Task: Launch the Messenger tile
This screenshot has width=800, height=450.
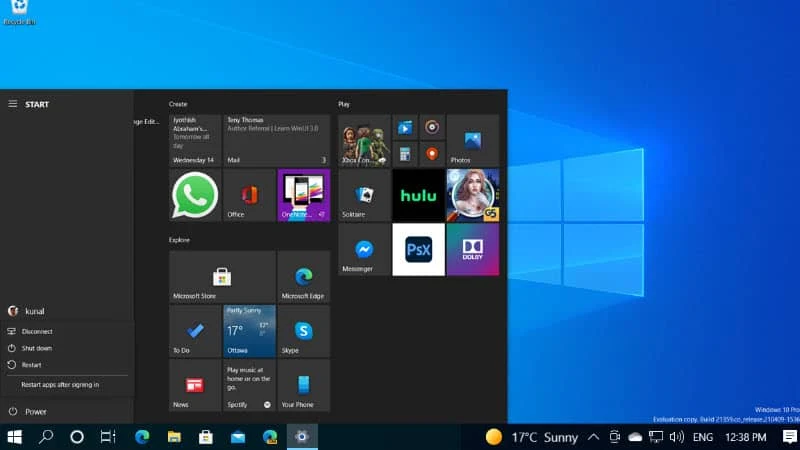Action: coord(364,249)
